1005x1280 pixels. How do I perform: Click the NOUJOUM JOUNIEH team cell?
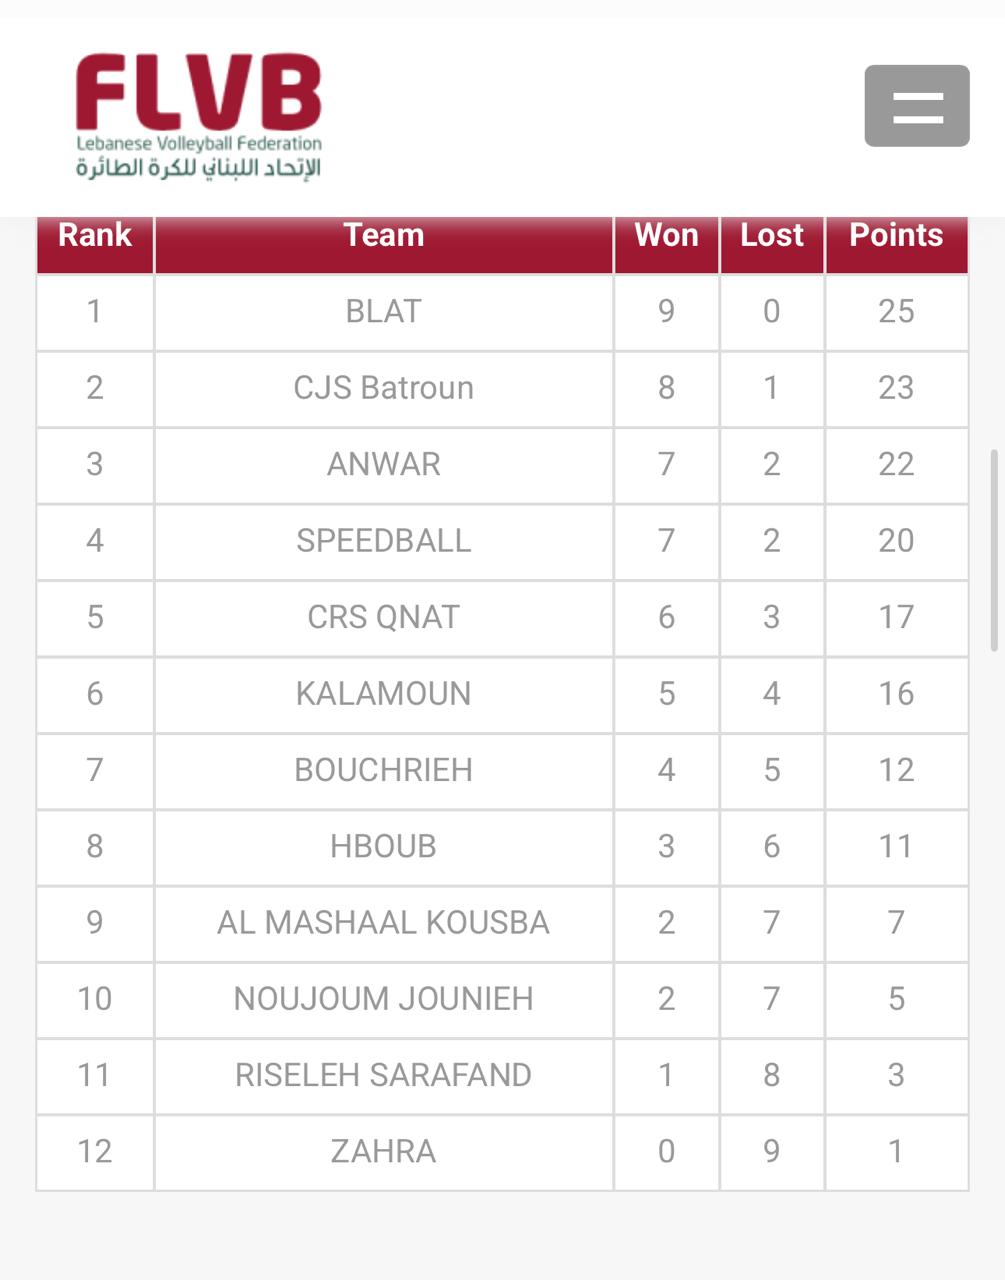(x=384, y=999)
